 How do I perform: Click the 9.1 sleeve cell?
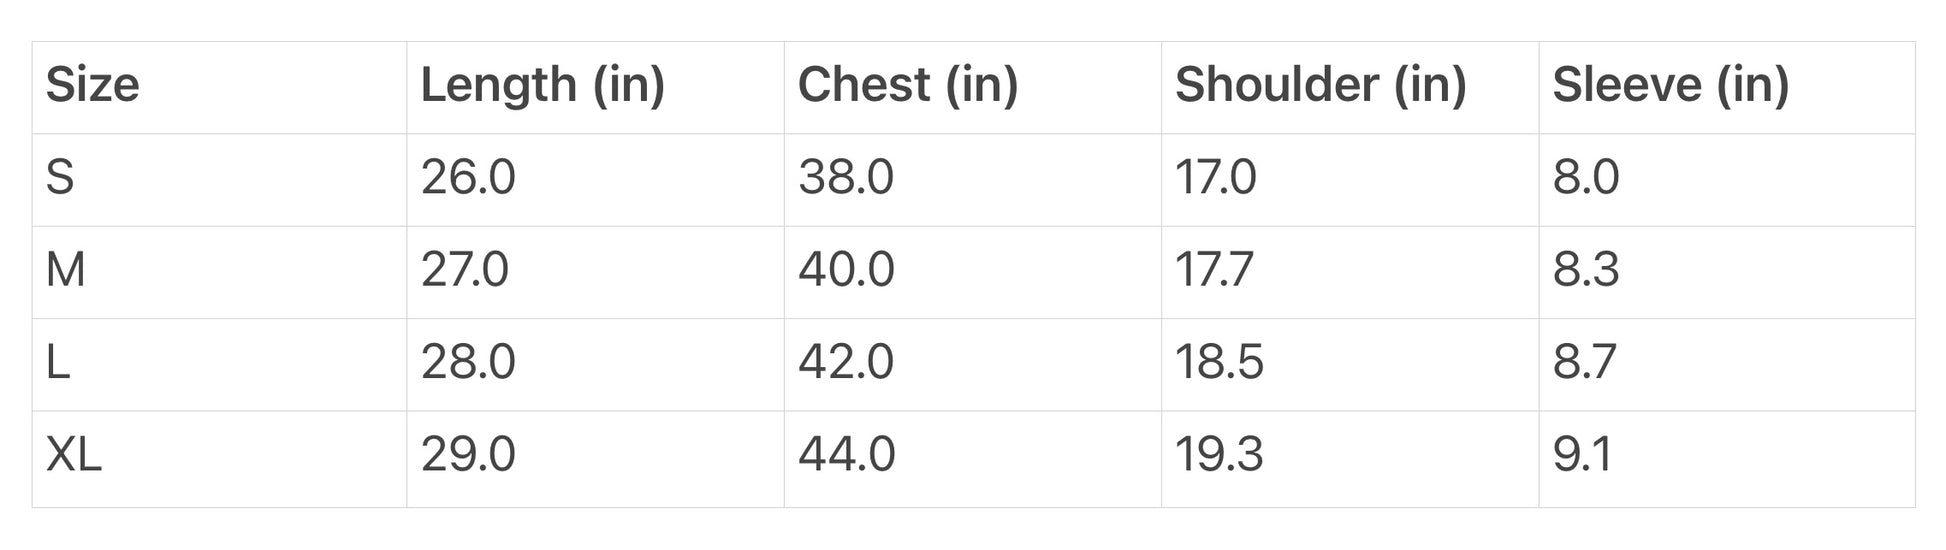[1582, 455]
